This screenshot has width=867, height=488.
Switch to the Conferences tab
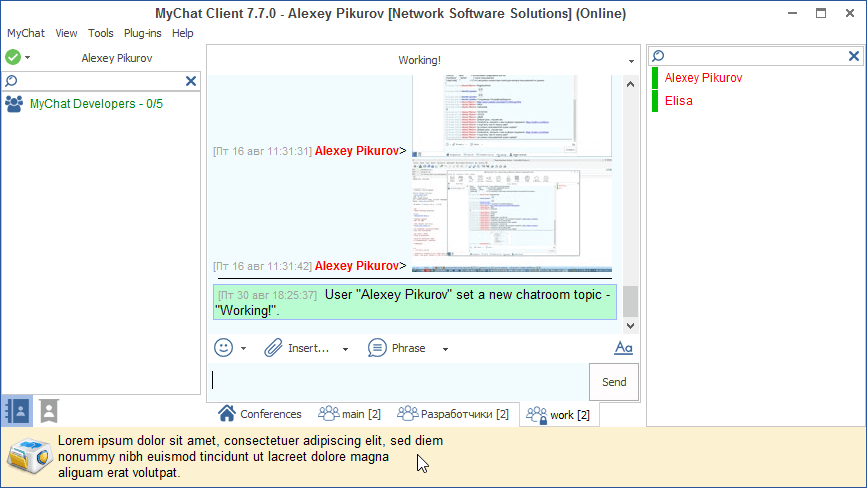pos(260,414)
